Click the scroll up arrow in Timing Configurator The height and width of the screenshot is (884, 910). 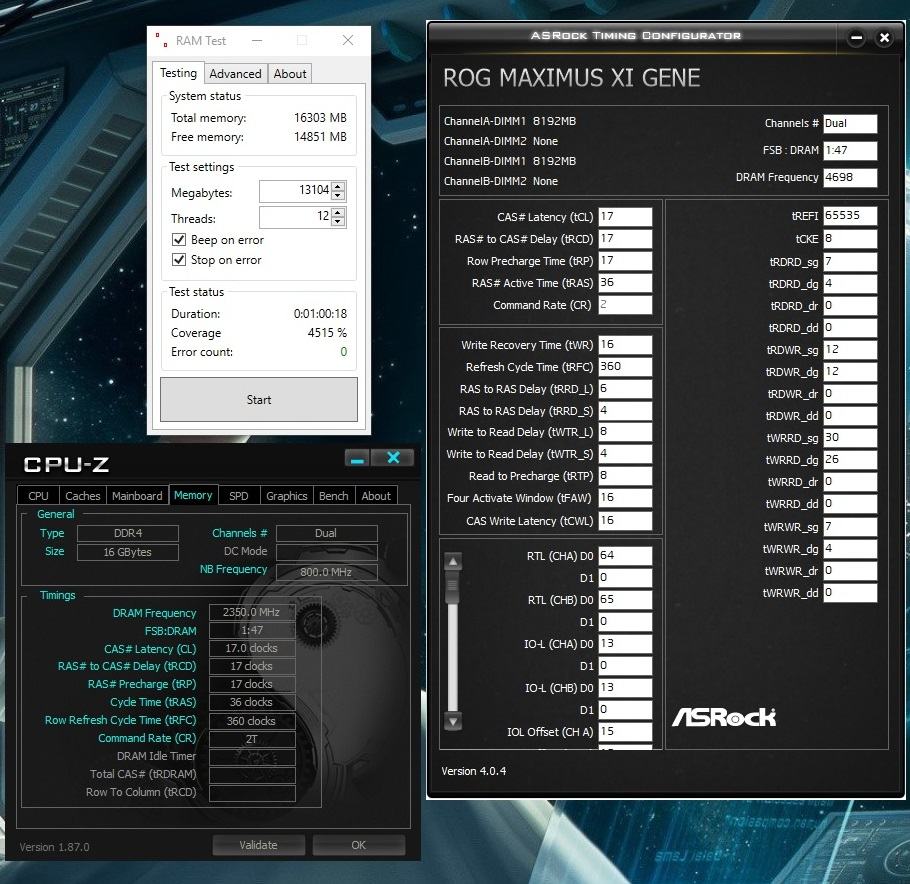pos(453,561)
